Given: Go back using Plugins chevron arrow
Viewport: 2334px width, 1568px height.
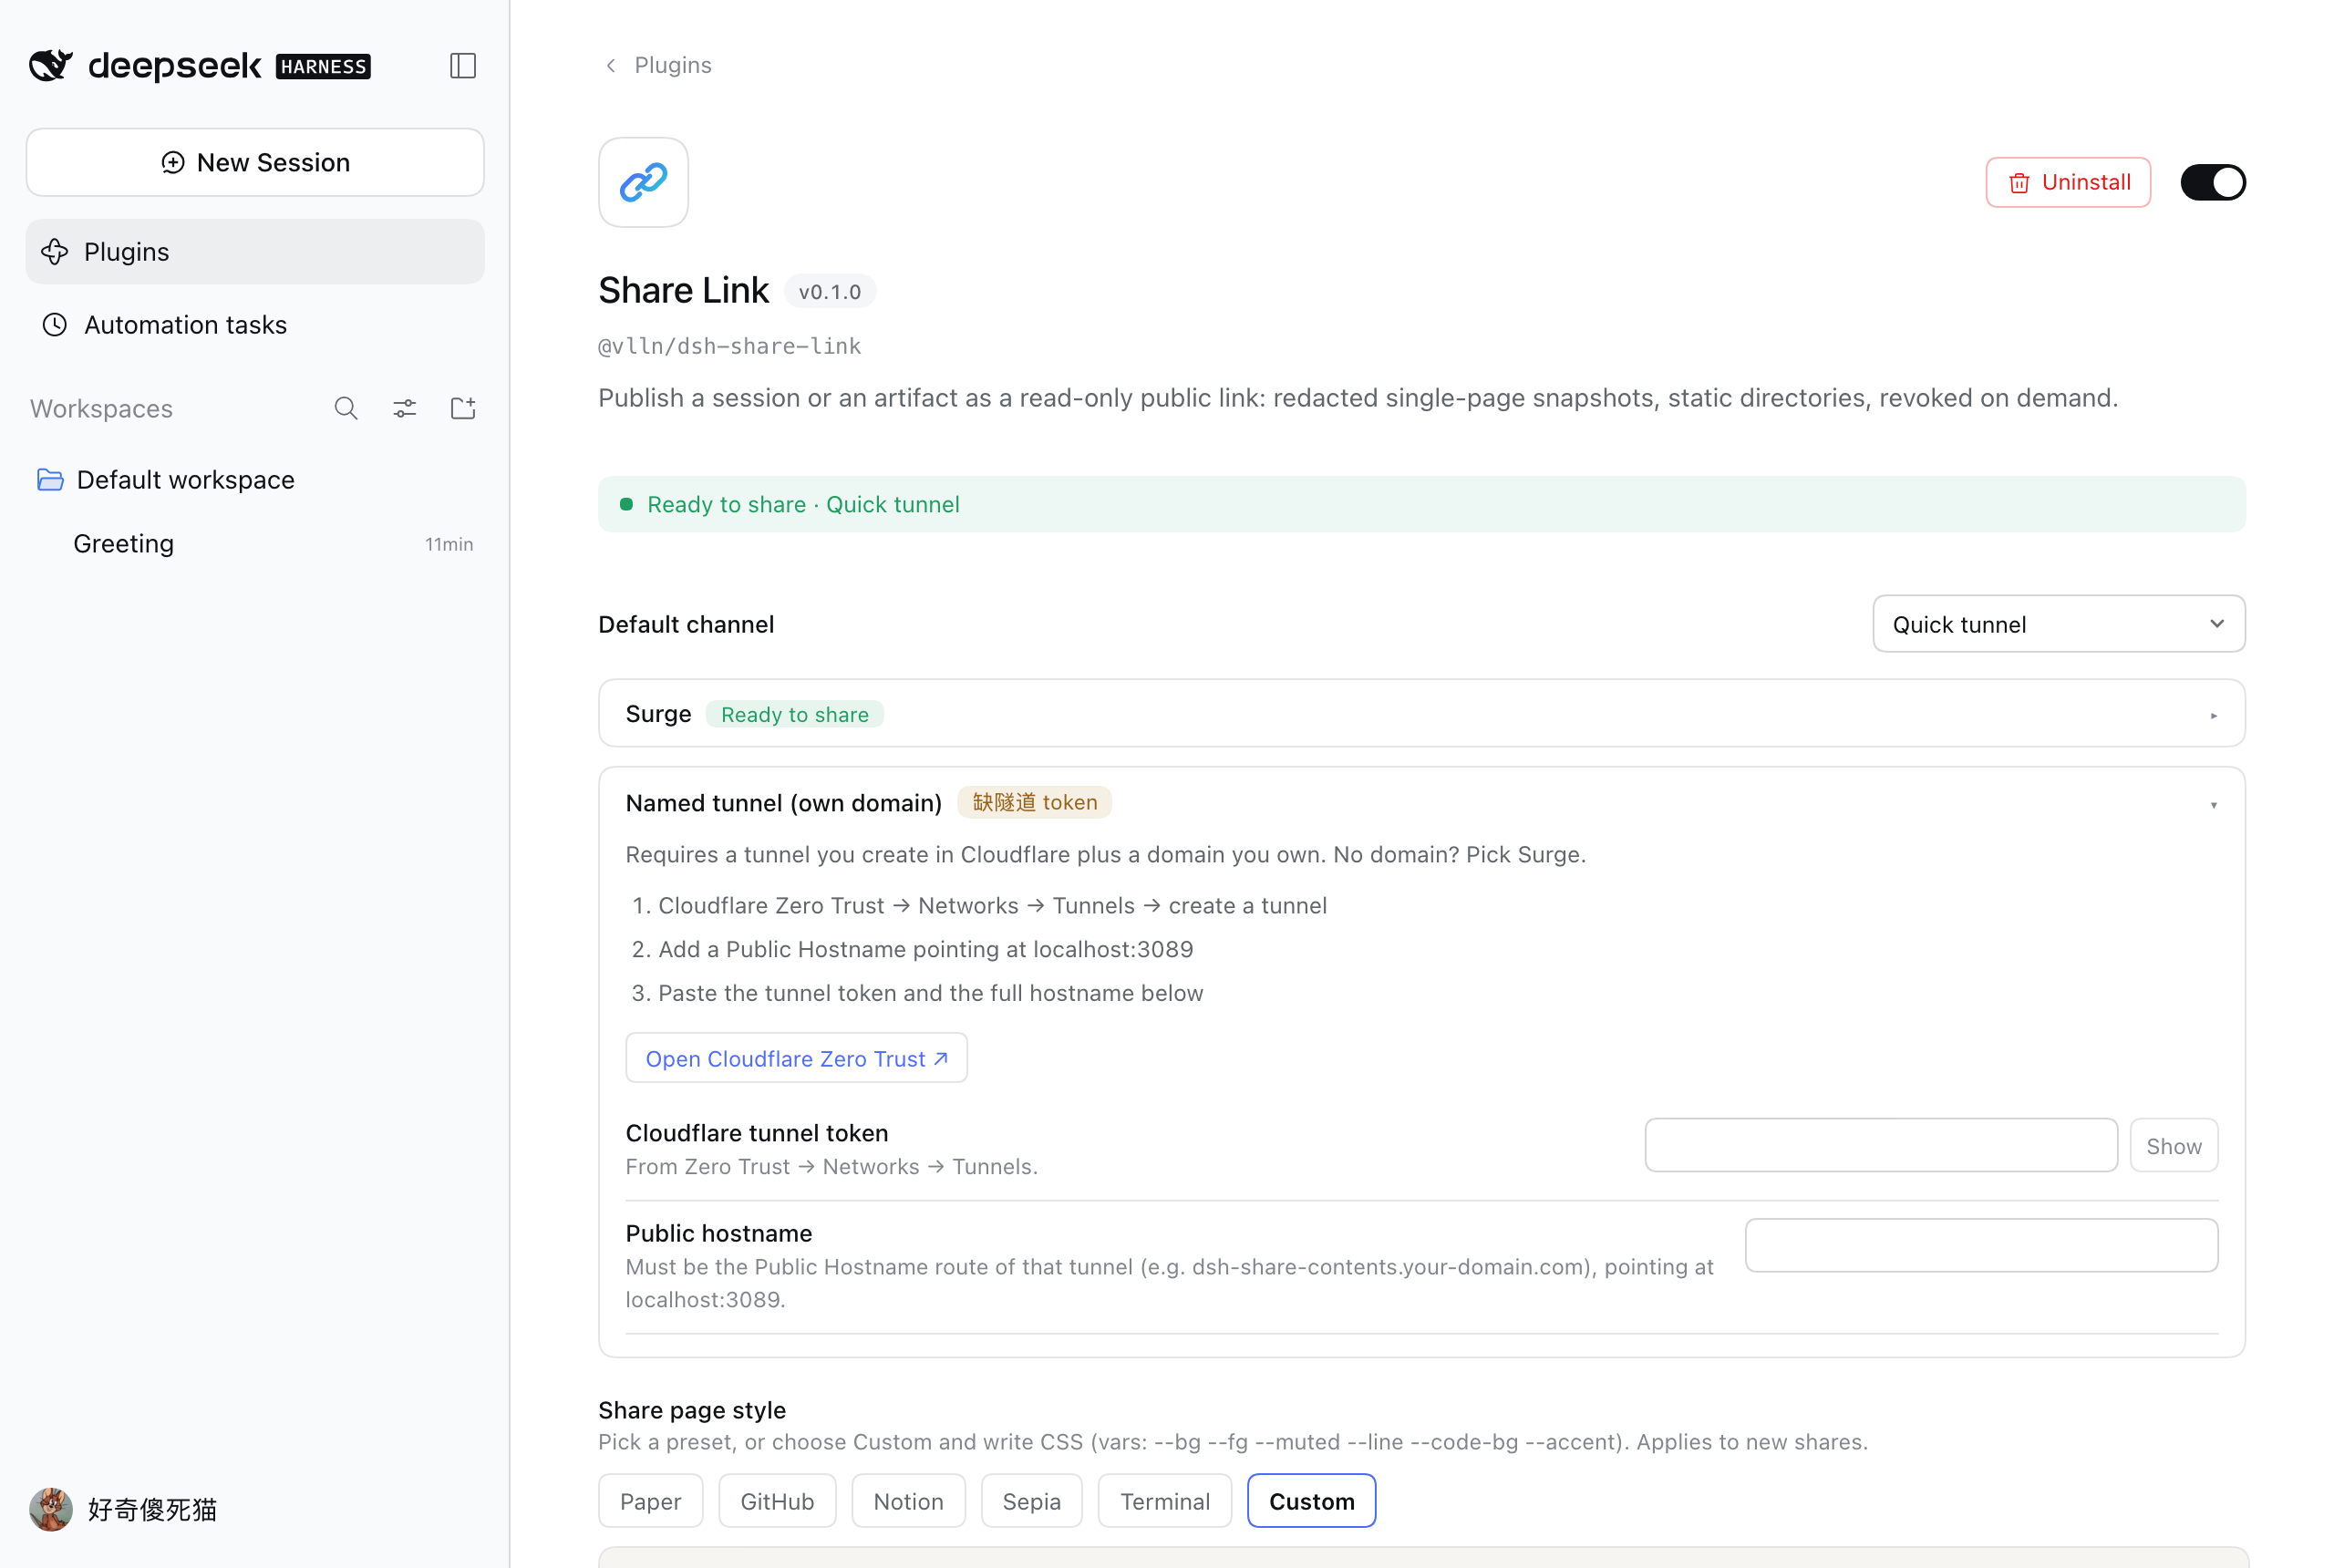Looking at the screenshot, I should (611, 66).
